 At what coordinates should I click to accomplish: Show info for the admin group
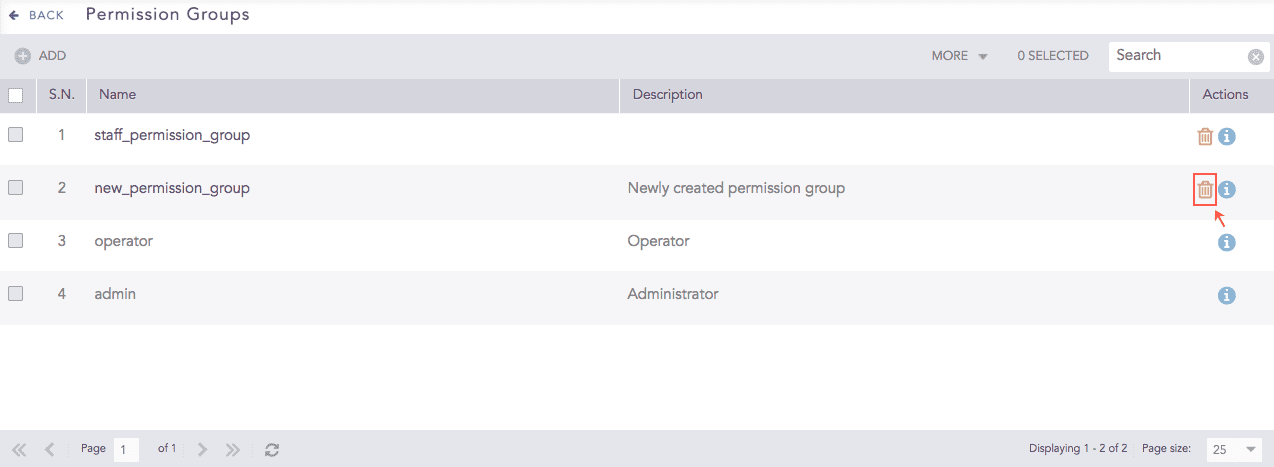(x=1227, y=296)
